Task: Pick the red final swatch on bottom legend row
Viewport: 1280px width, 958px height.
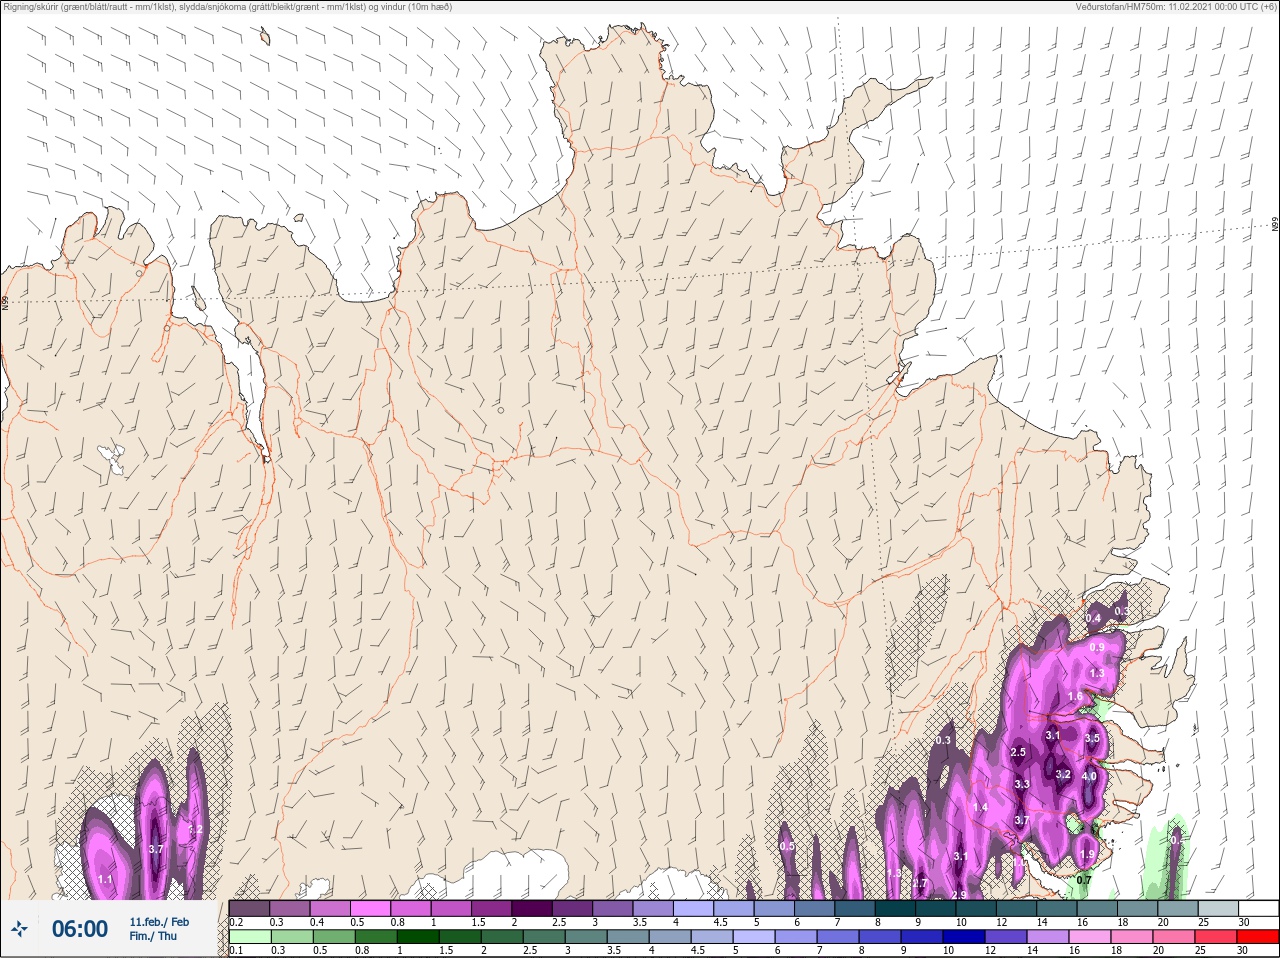Action: coord(1259,937)
